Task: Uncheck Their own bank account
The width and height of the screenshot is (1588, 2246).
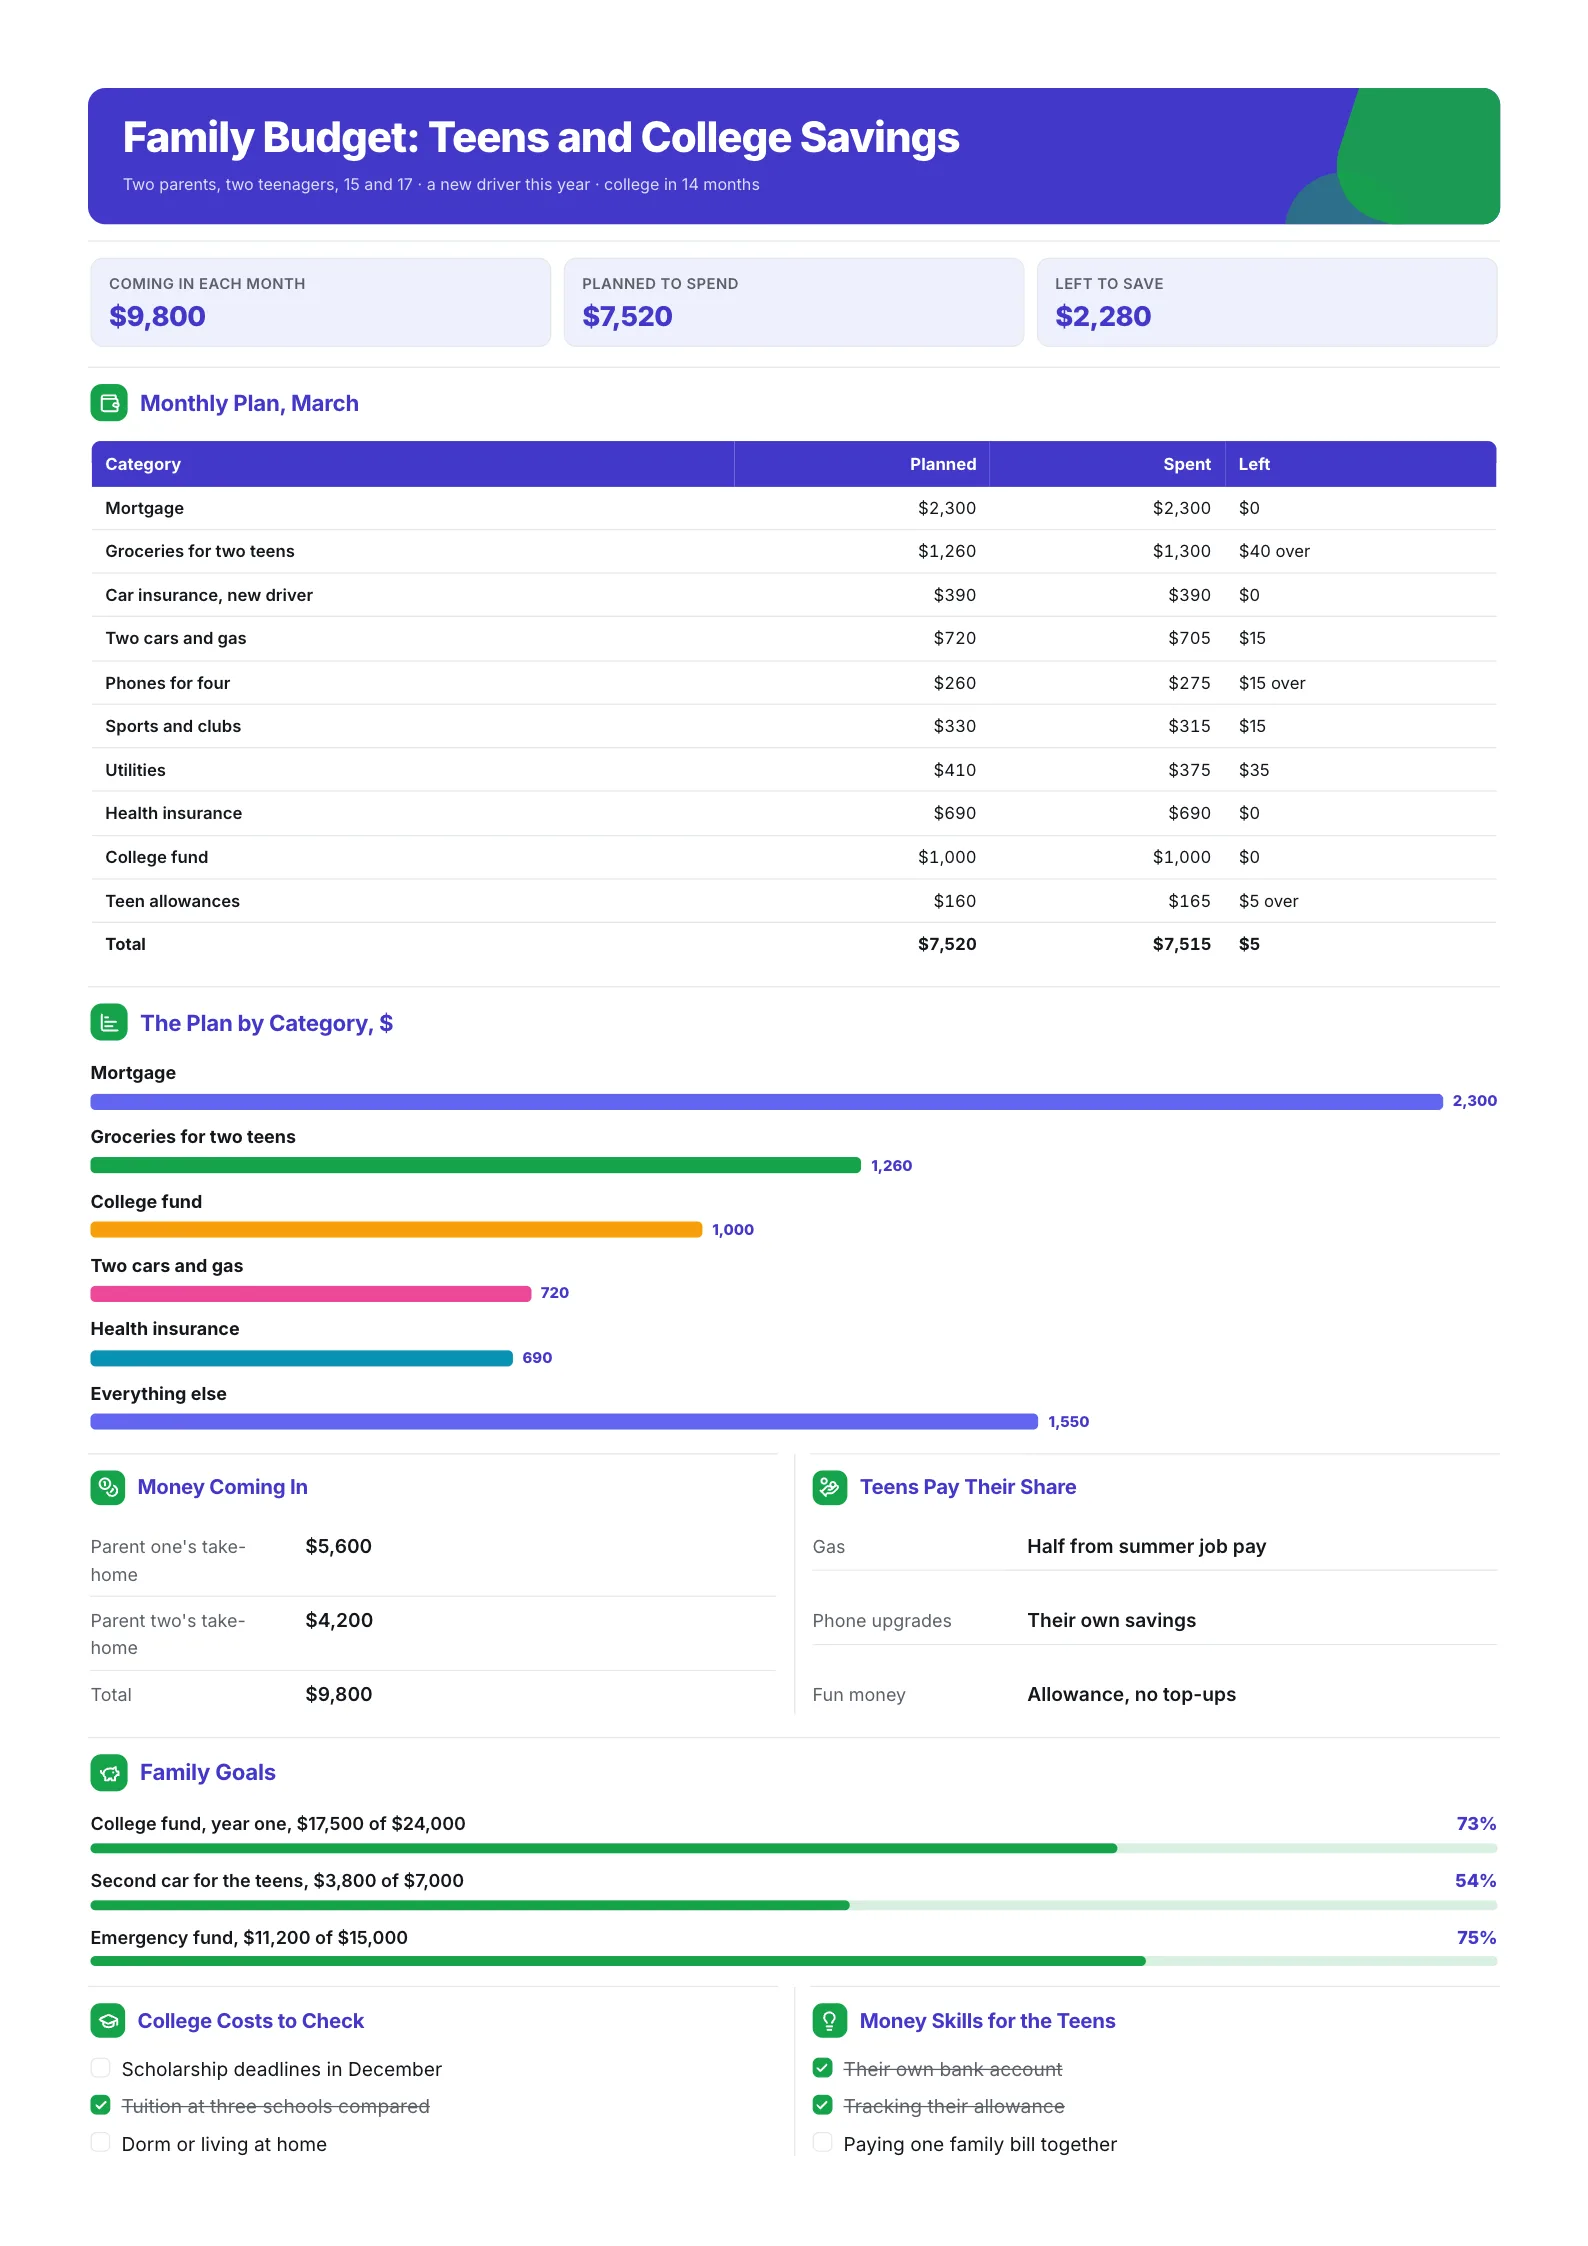Action: 822,2067
